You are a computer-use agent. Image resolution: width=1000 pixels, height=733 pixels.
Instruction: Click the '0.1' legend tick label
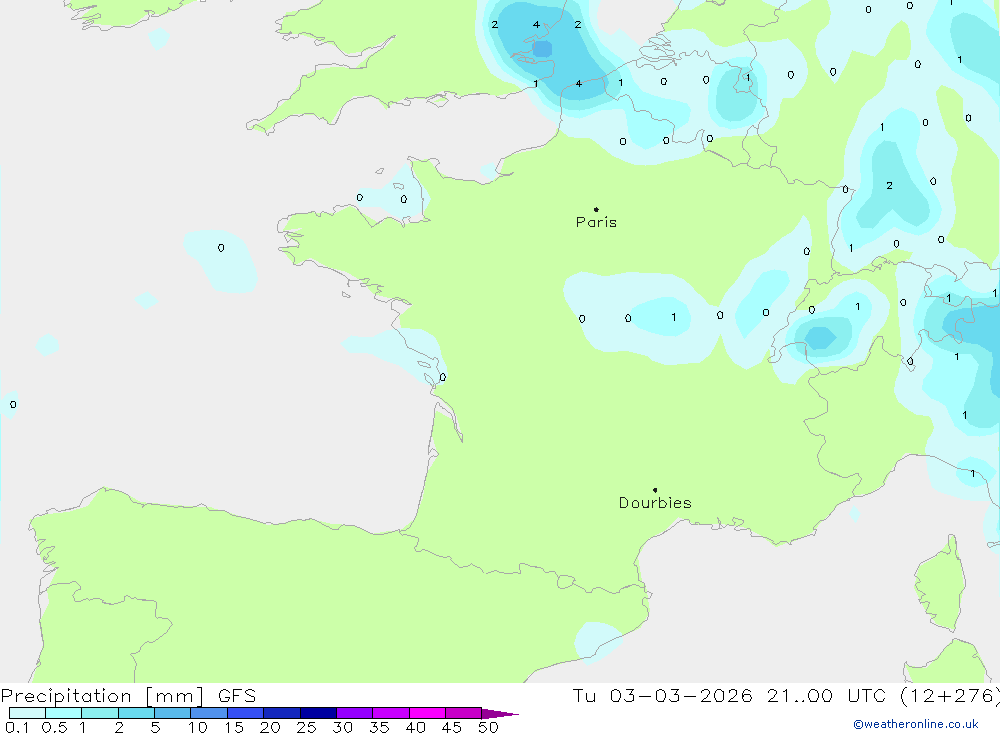(x=17, y=727)
